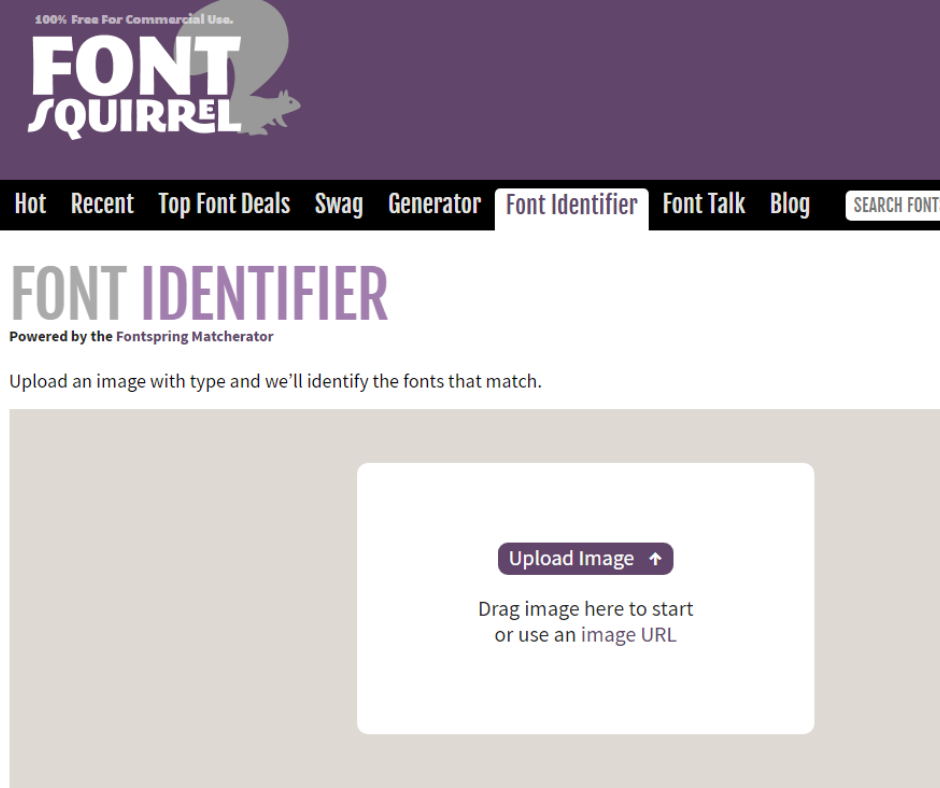Open Top Font Deals

tap(224, 204)
